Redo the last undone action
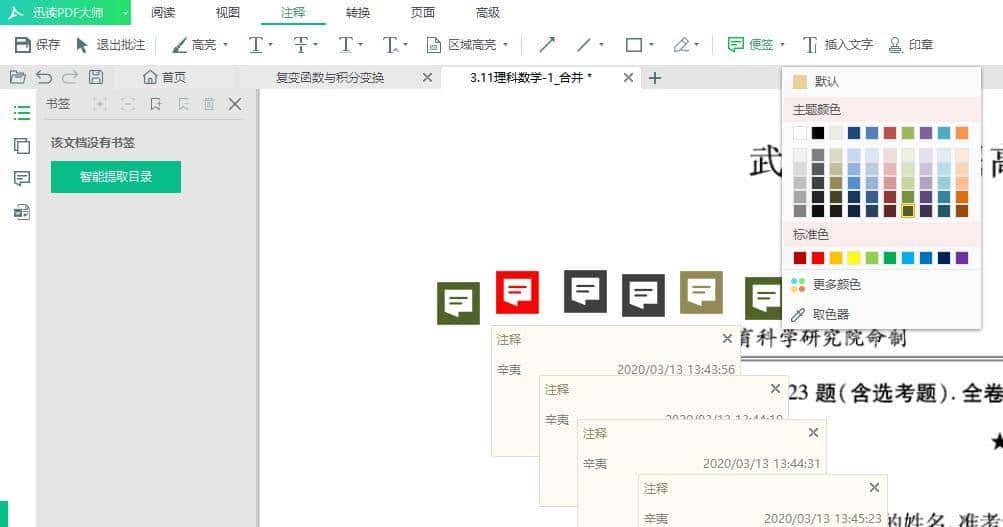 click(x=70, y=77)
